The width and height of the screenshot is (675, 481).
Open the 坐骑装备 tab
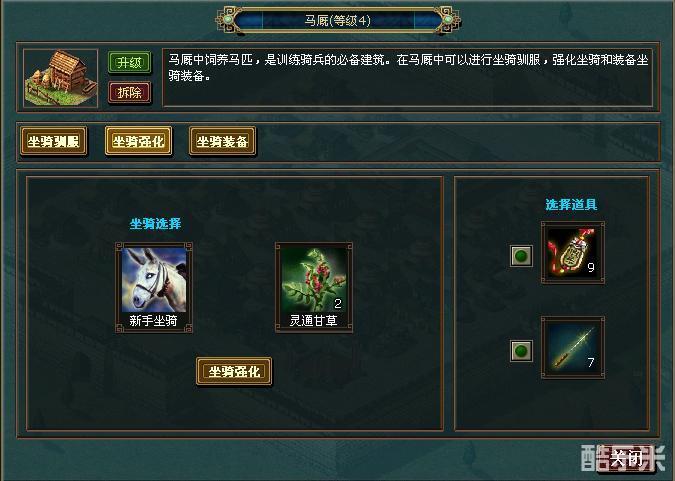tap(223, 141)
